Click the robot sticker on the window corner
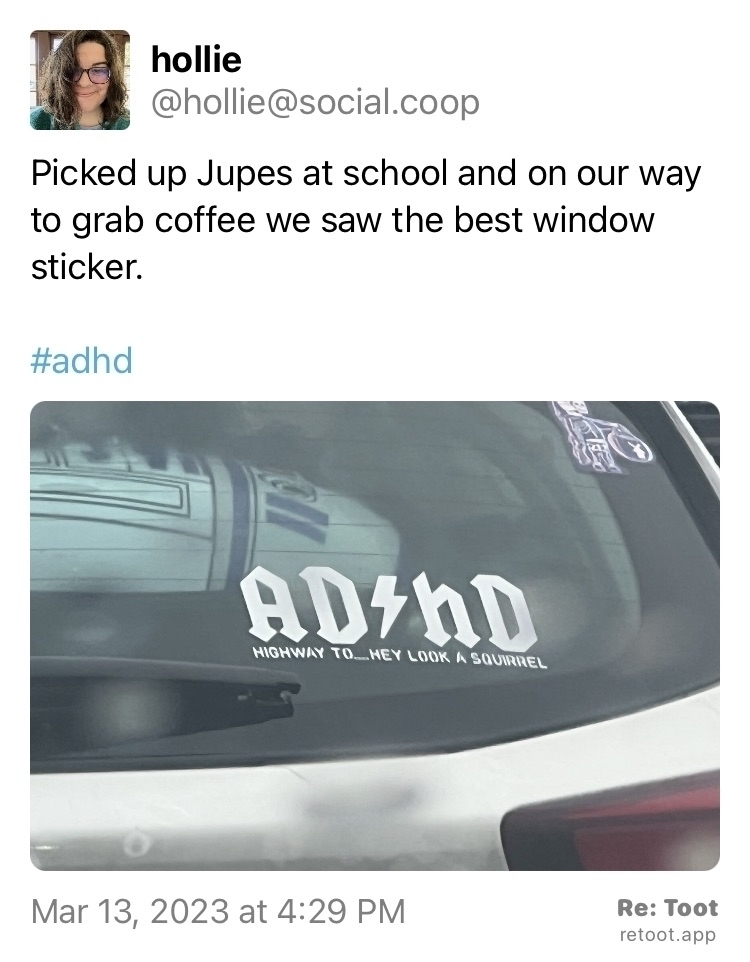This screenshot has width=750, height=962. pyautogui.click(x=600, y=439)
